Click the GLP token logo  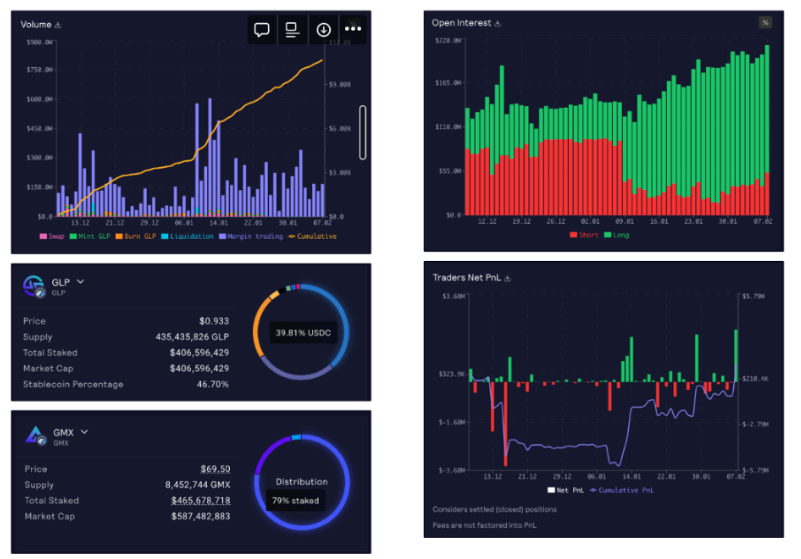34,286
